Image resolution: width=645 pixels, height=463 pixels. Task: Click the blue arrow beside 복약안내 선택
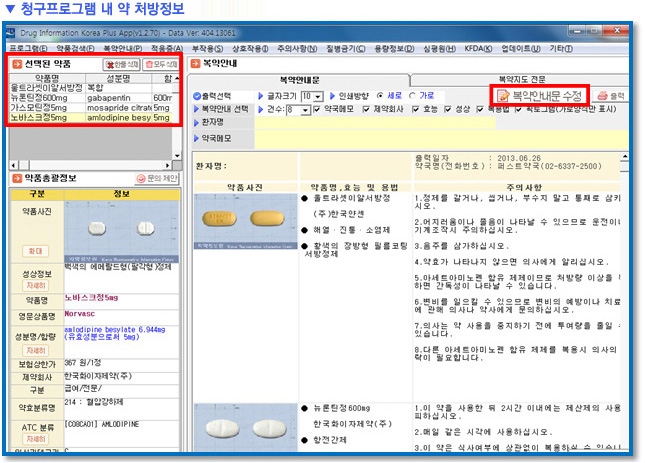tap(197, 109)
